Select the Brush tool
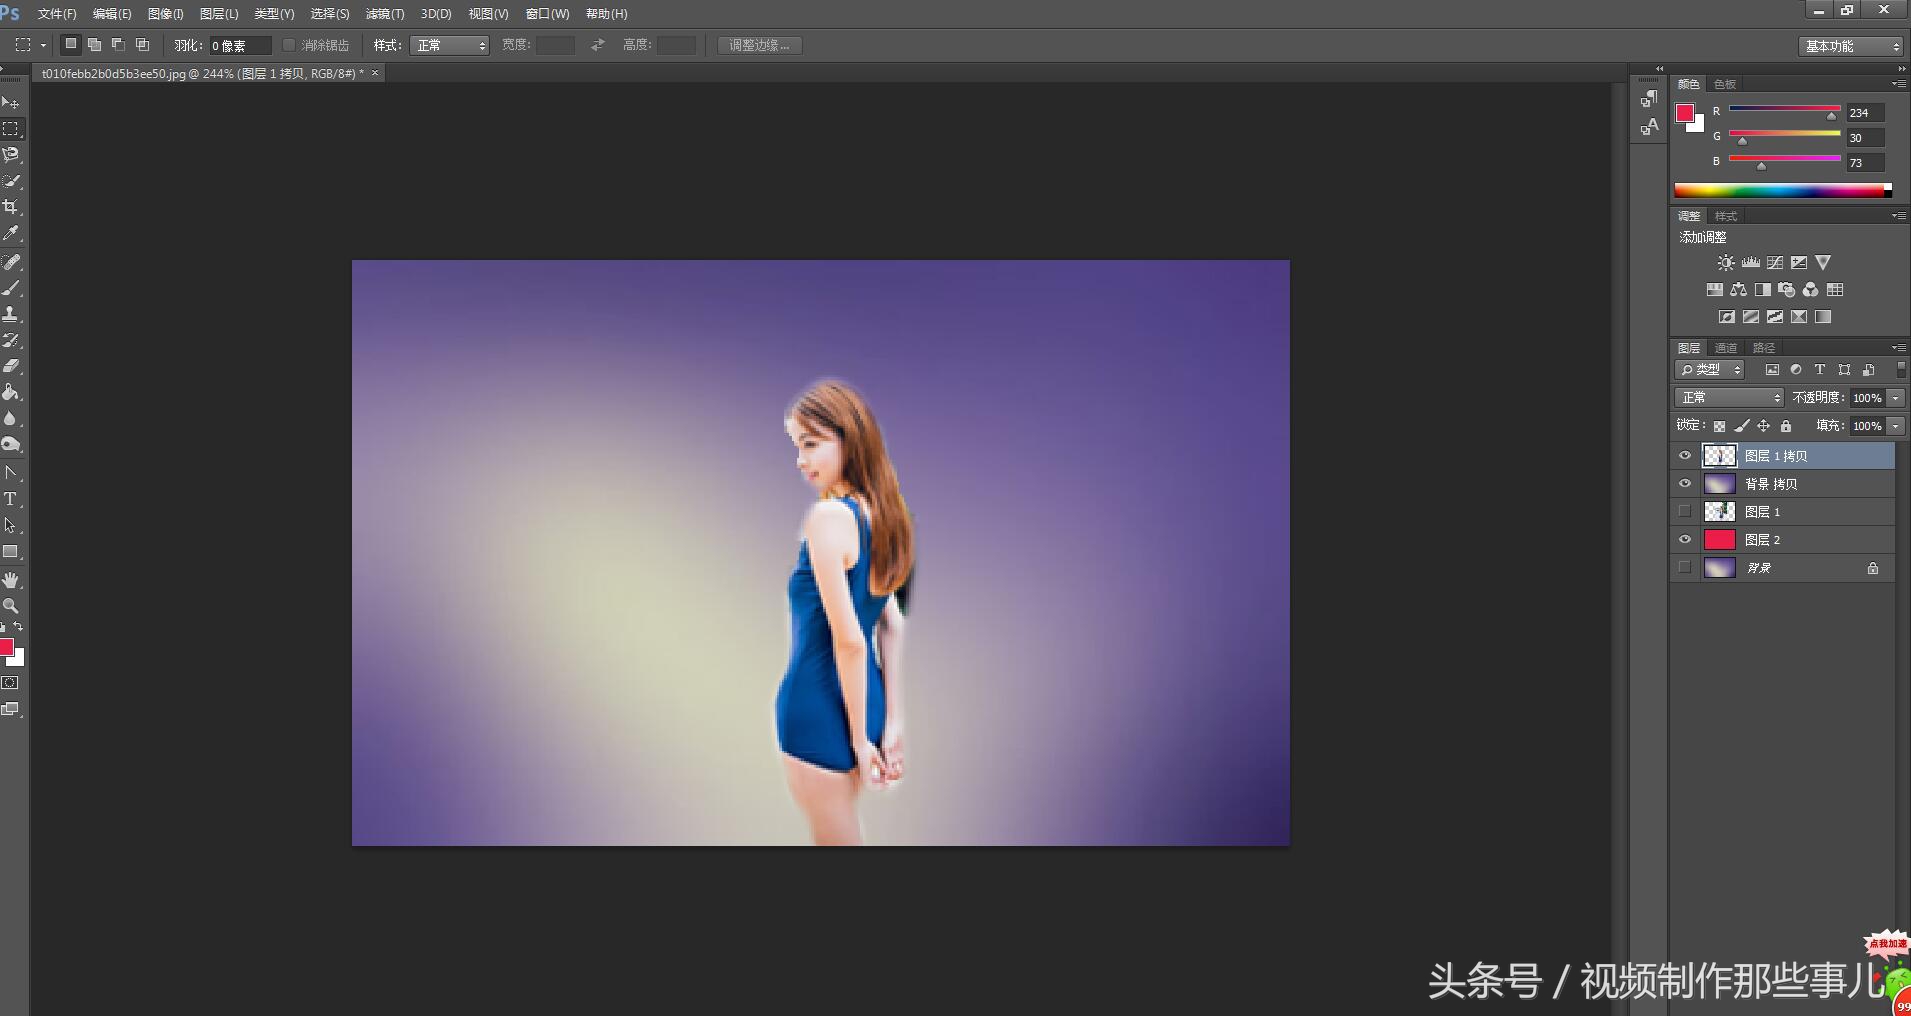1911x1016 pixels. [x=11, y=288]
